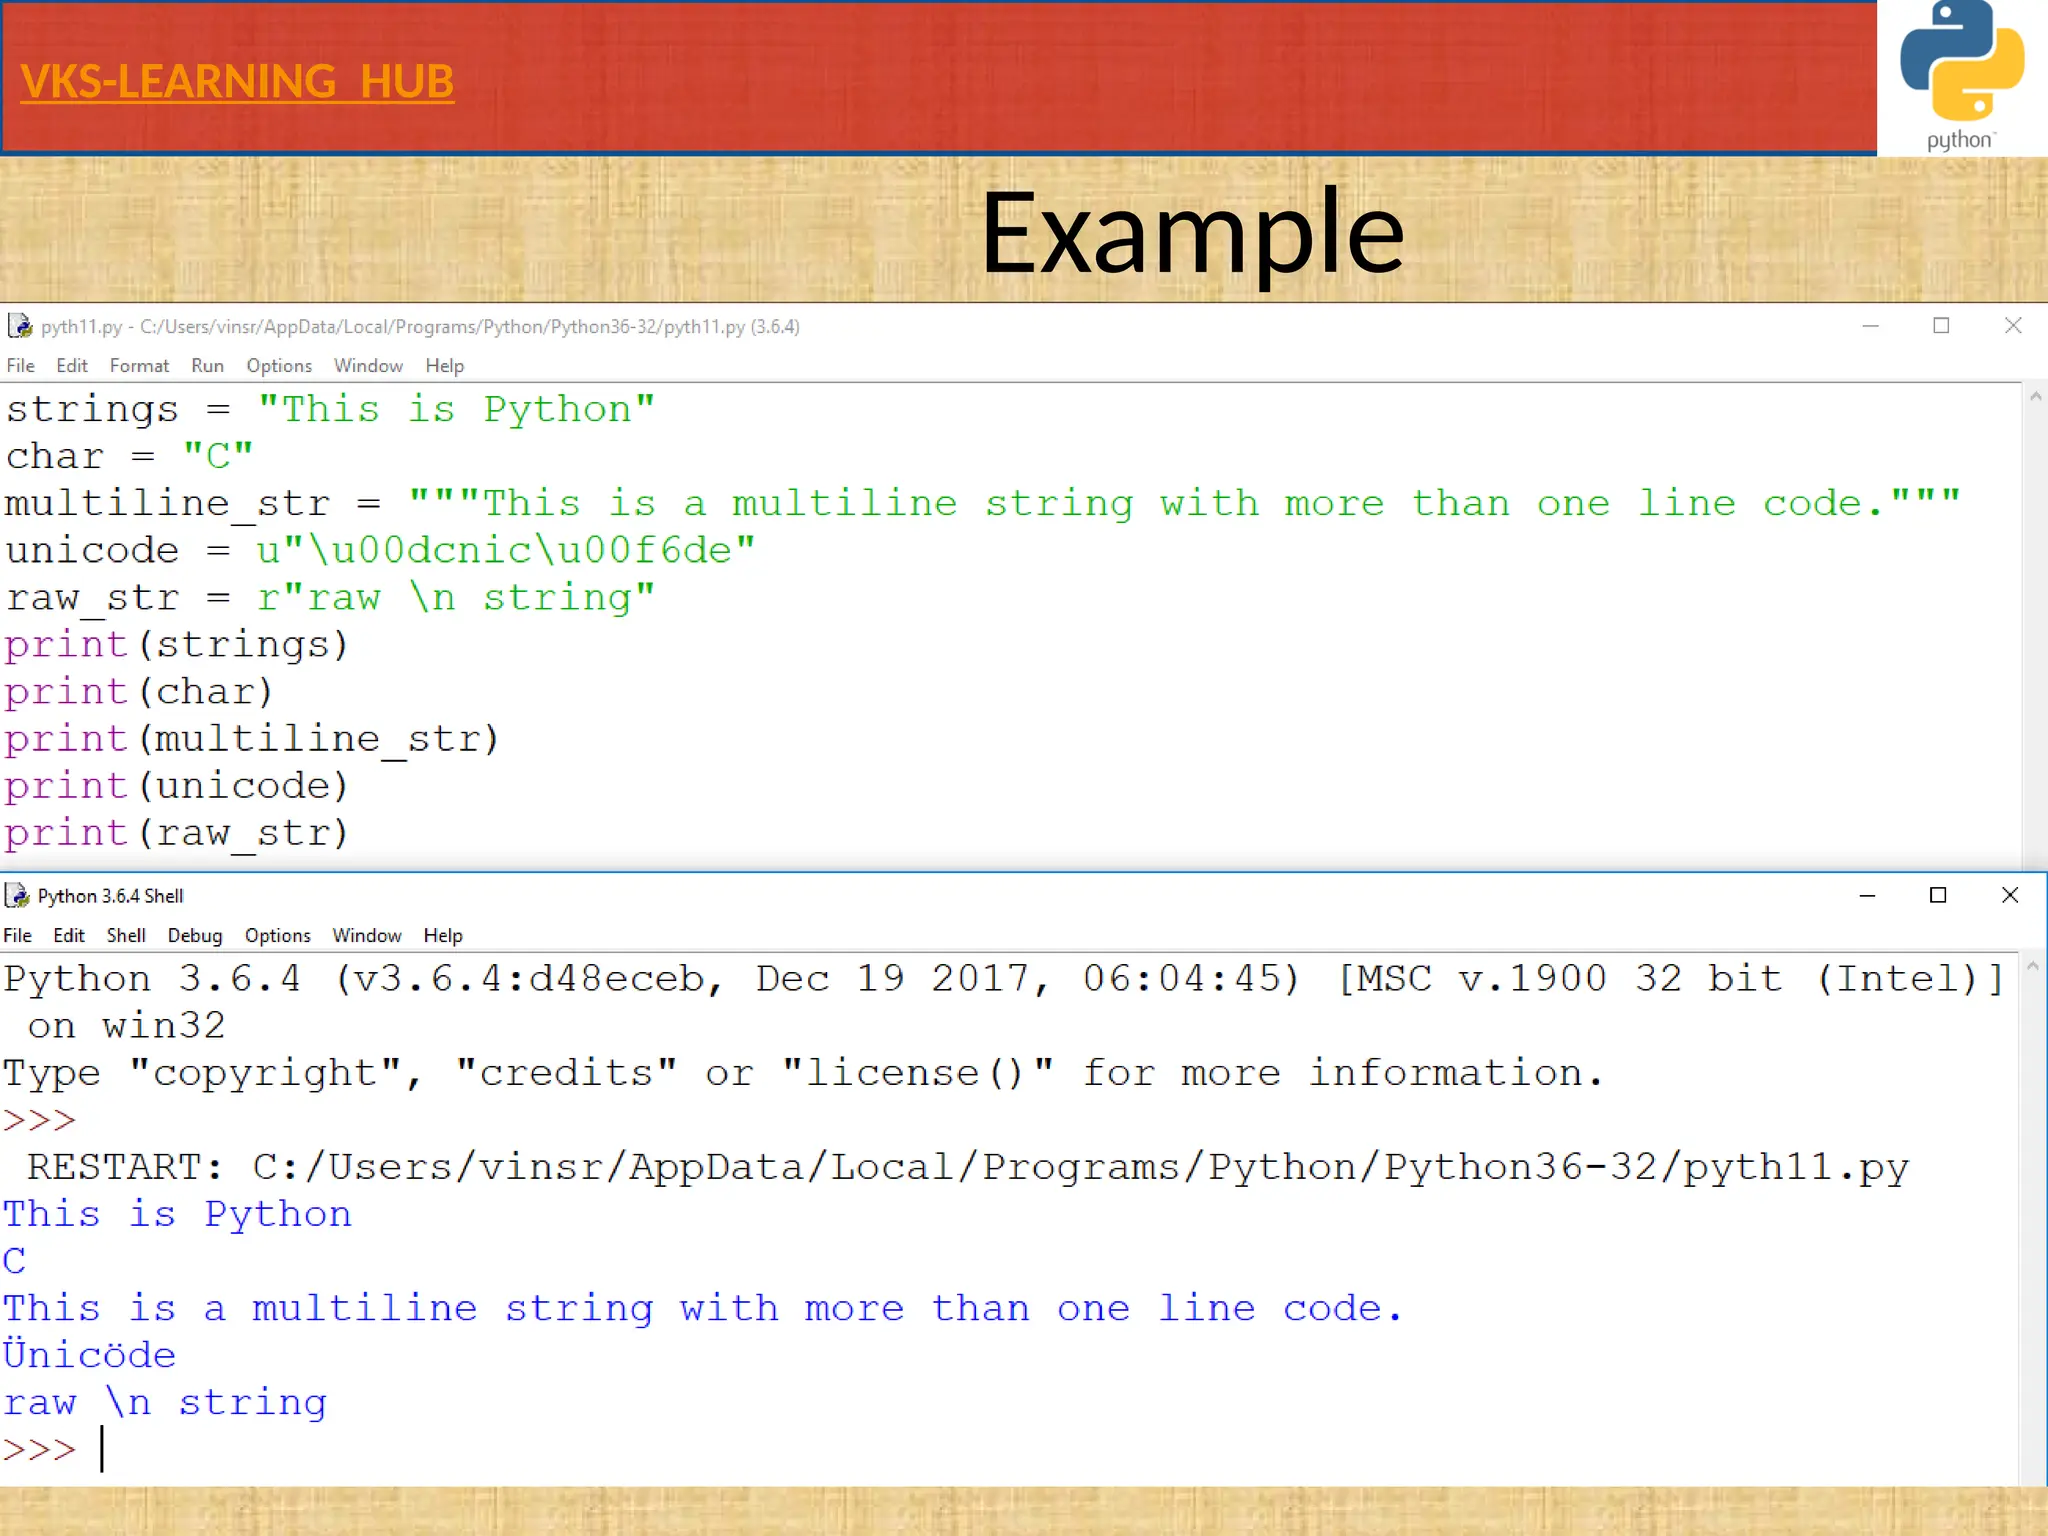Click the pyth11.py editor window icon

click(x=19, y=326)
